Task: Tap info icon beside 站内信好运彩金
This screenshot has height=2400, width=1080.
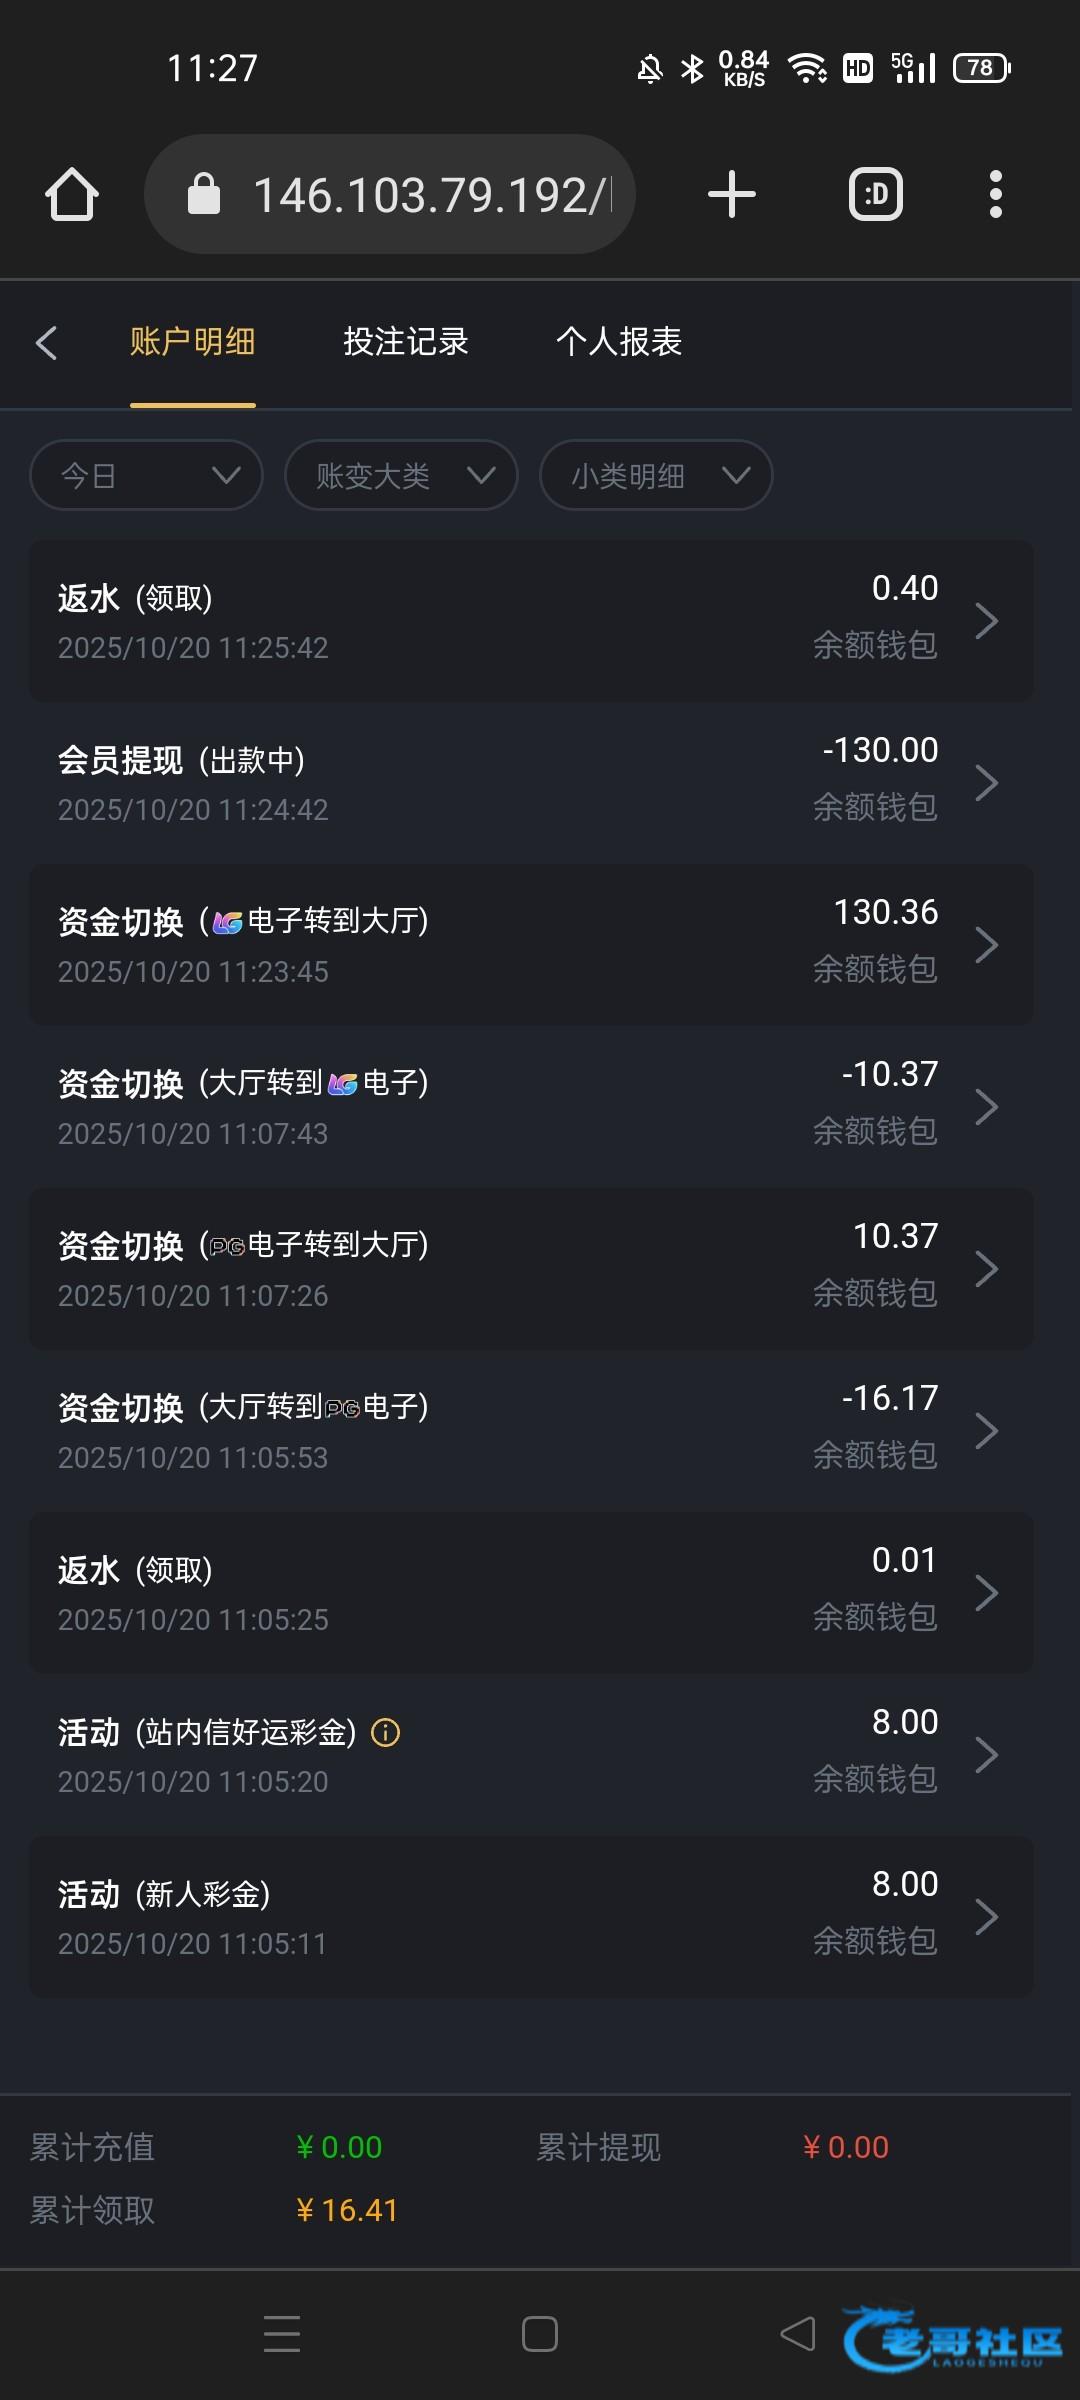Action: (x=386, y=1733)
